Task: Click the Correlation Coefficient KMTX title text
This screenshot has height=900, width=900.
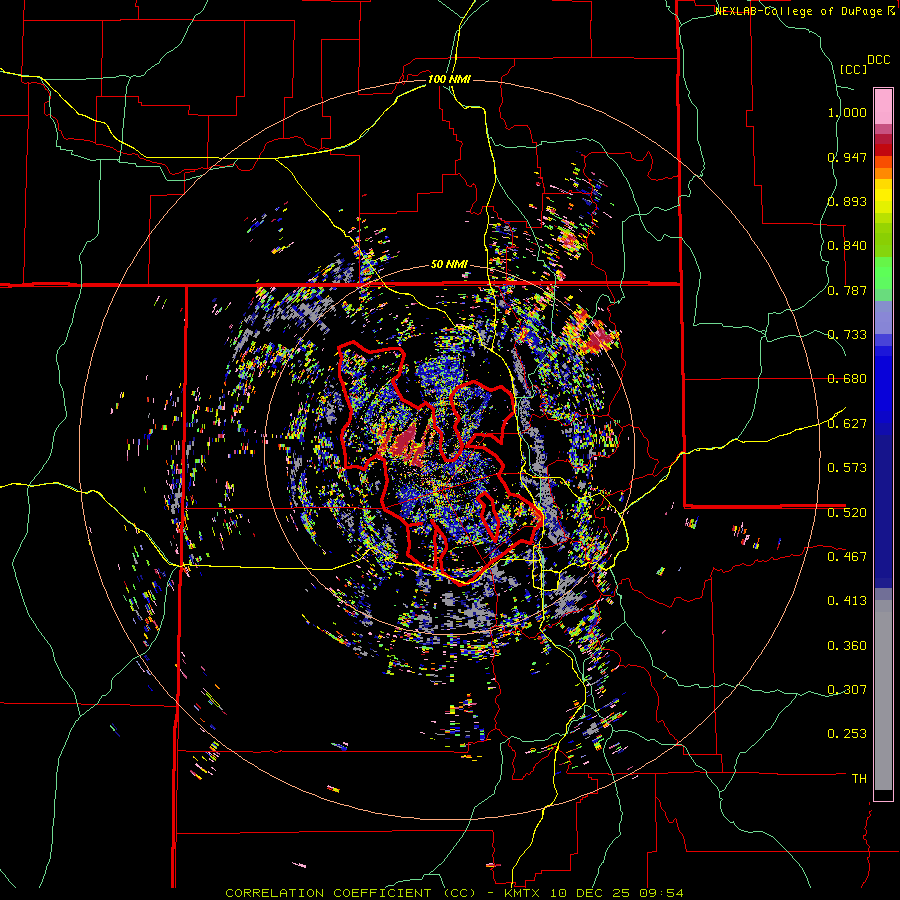Action: 454,893
